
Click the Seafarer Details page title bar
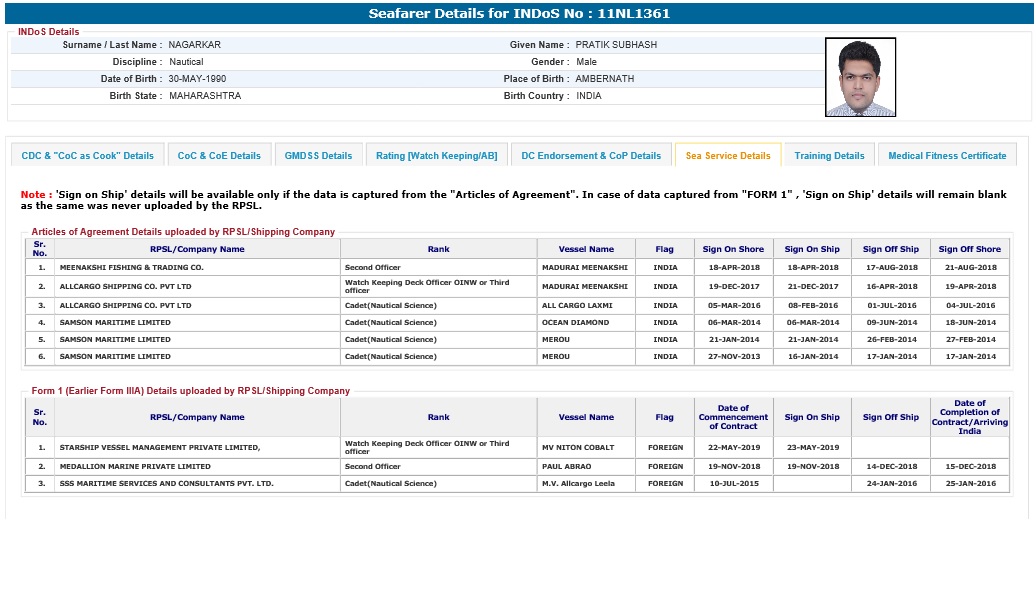pos(518,14)
